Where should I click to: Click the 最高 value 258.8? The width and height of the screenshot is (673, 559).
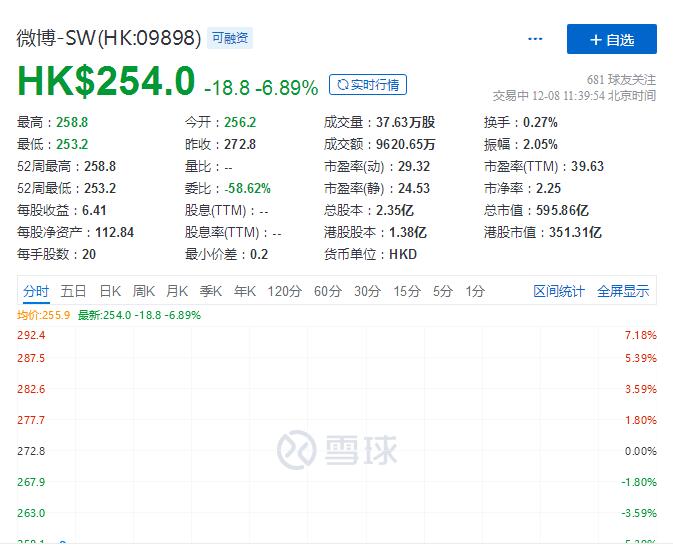[x=72, y=122]
